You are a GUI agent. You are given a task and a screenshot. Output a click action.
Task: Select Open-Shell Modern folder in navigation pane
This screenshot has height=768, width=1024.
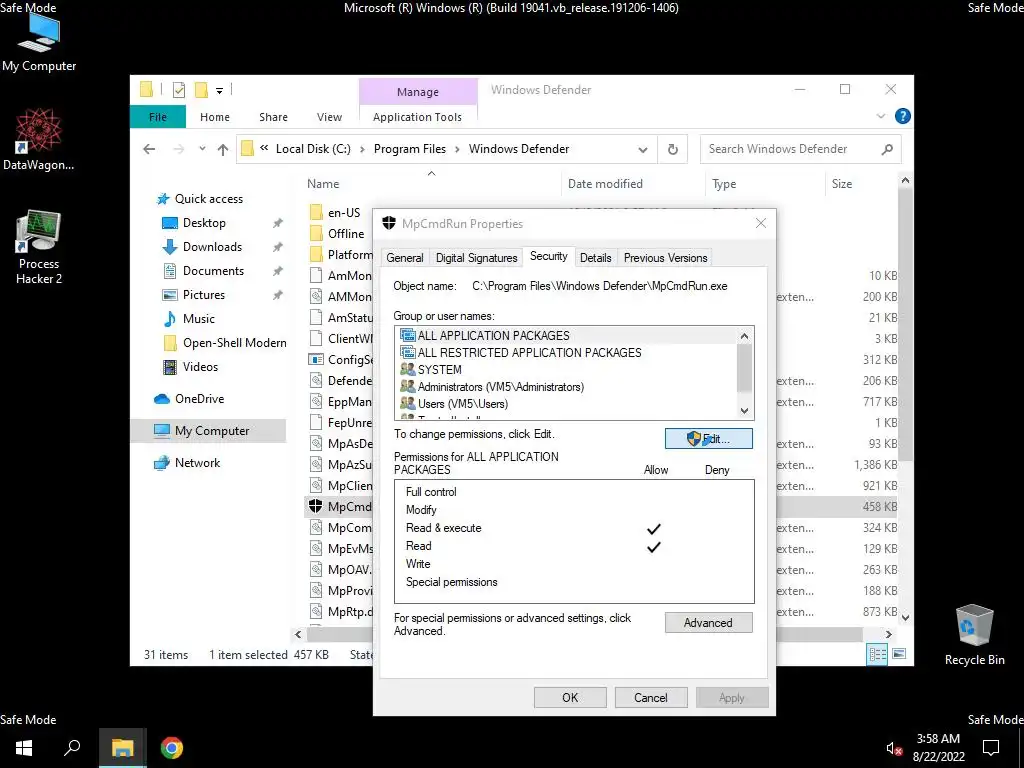point(234,343)
